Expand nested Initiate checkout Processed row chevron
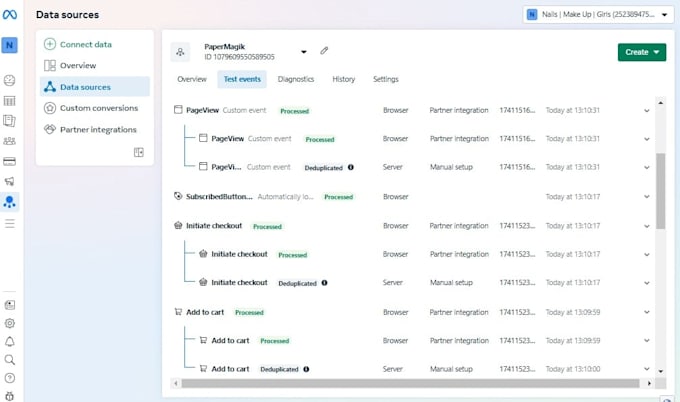Image resolution: width=680 pixels, height=402 pixels. click(x=647, y=255)
